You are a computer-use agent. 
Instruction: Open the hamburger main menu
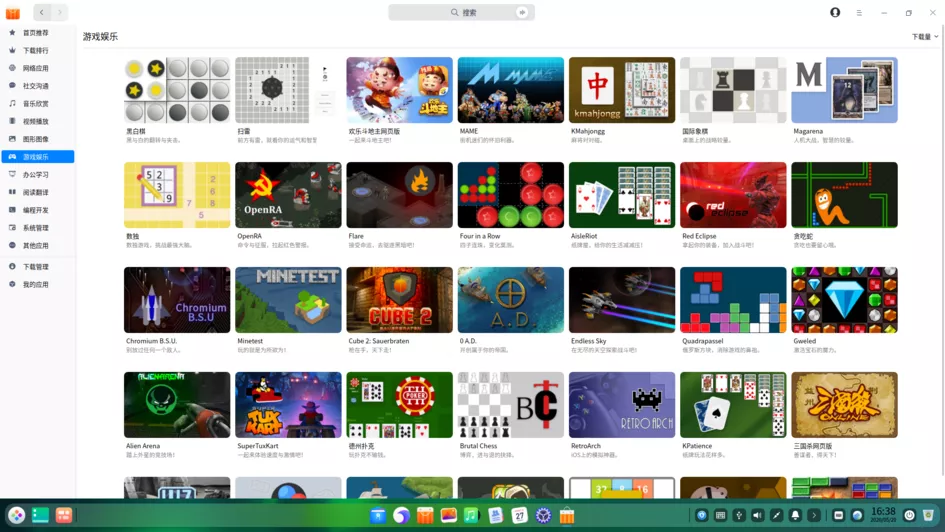[x=859, y=13]
